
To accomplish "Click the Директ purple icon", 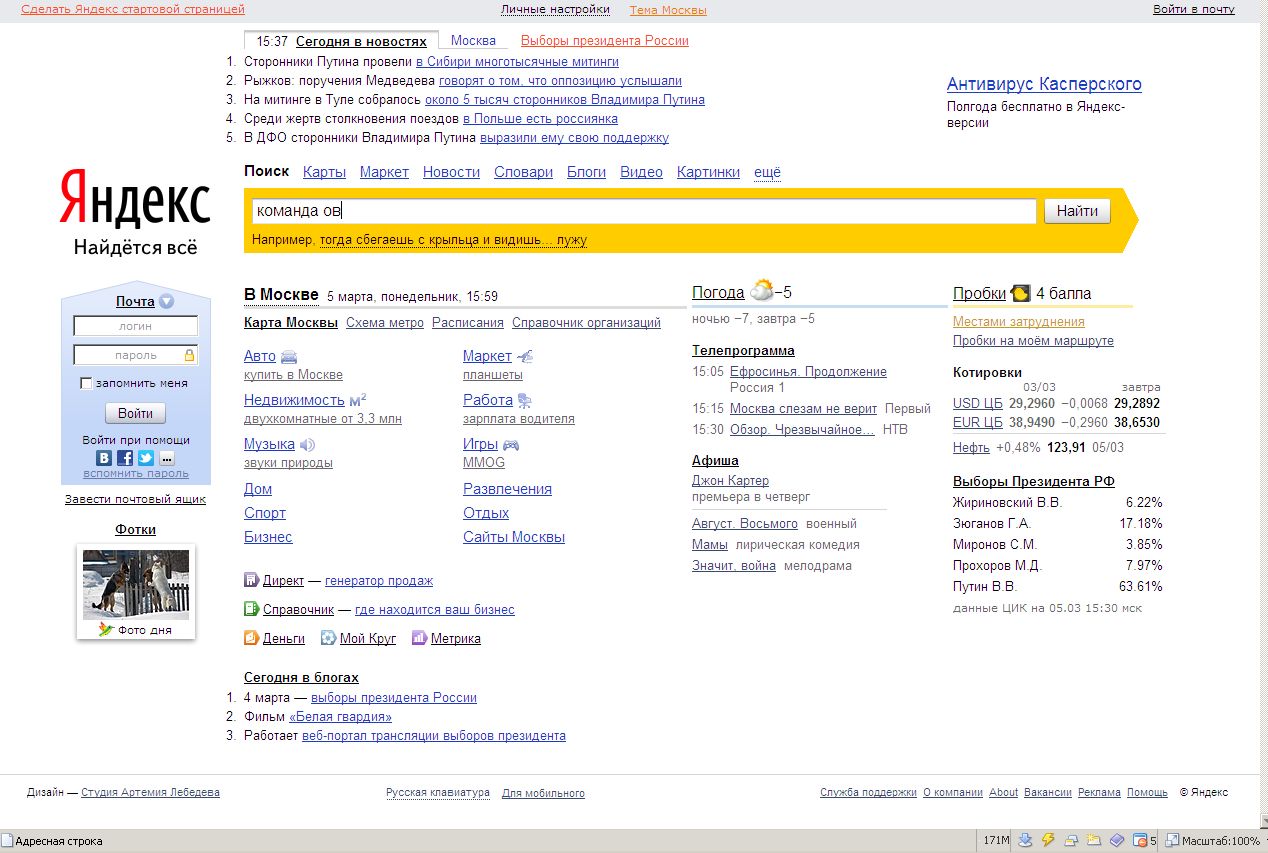I will coord(251,580).
